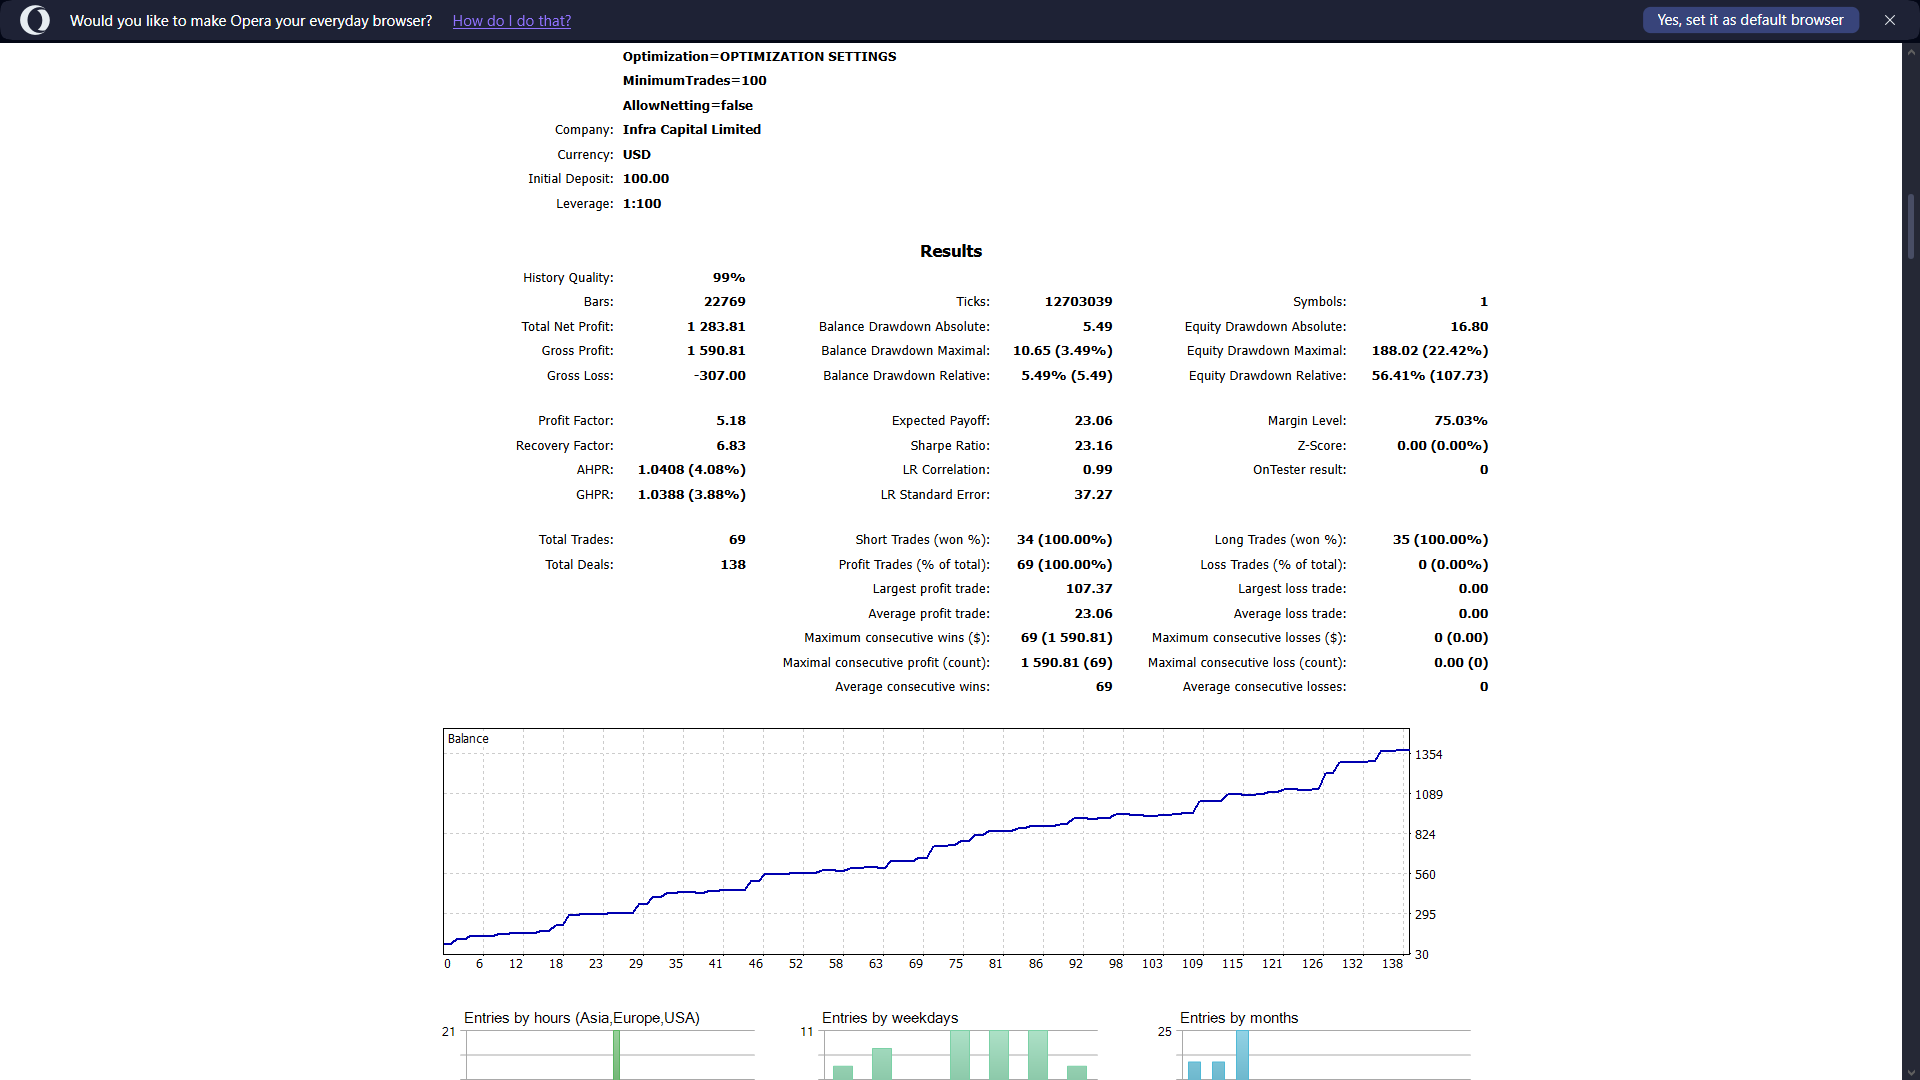1920x1080 pixels.
Task: Click the Entries by weekdays chart title
Action: point(889,1018)
